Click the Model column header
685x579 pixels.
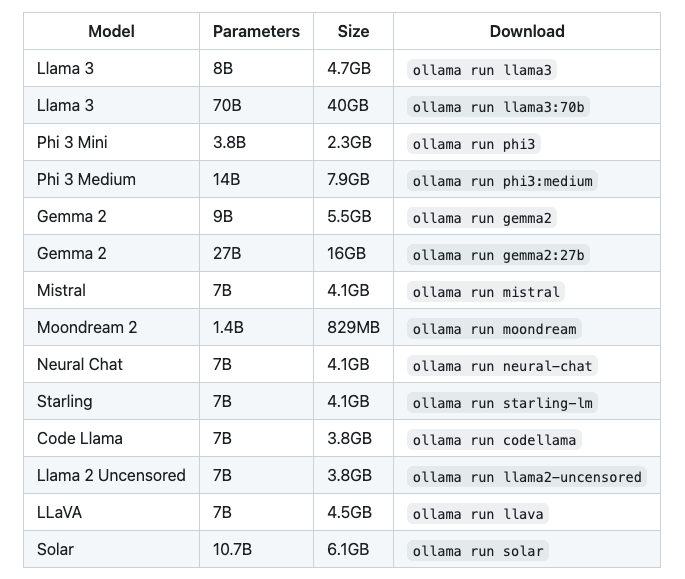click(111, 31)
